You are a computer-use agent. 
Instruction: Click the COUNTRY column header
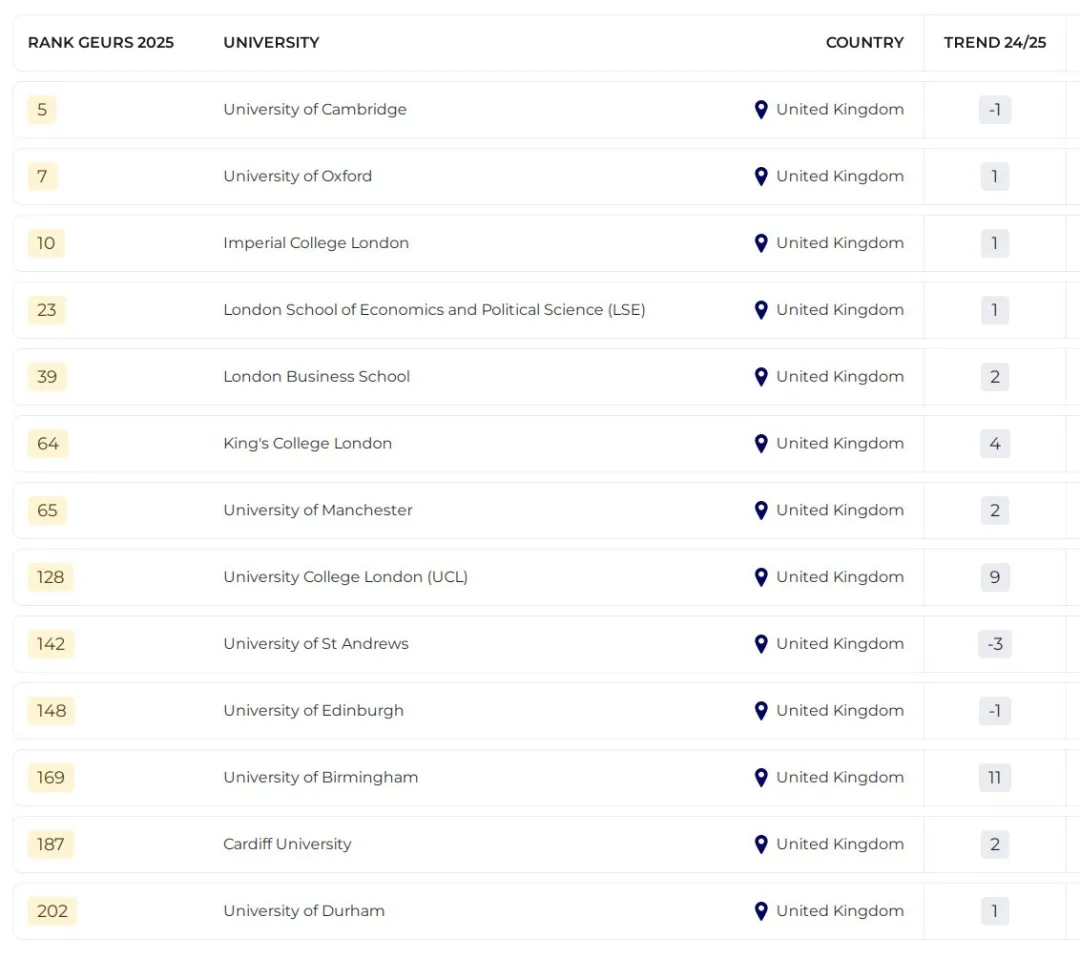[864, 43]
